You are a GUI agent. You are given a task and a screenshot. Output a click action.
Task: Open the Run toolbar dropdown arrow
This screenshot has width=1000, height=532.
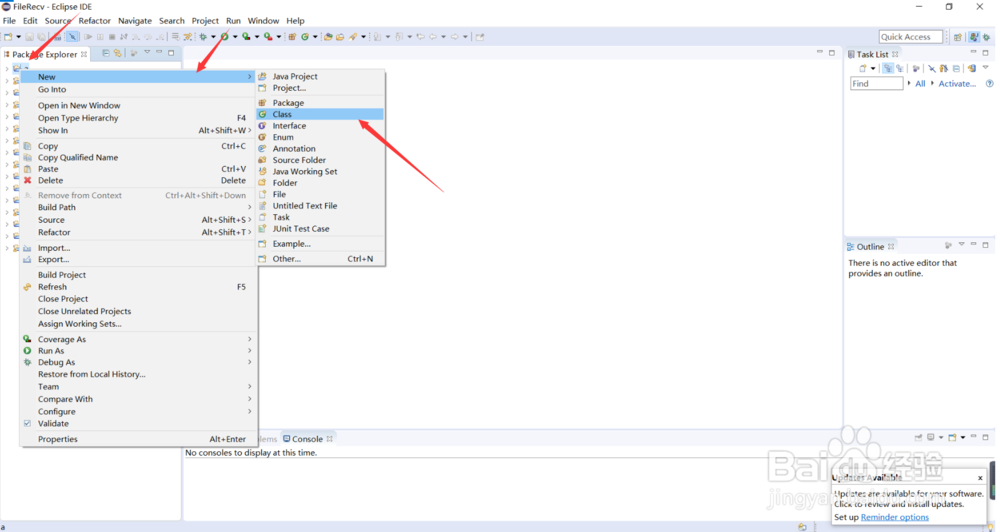pyautogui.click(x=235, y=37)
